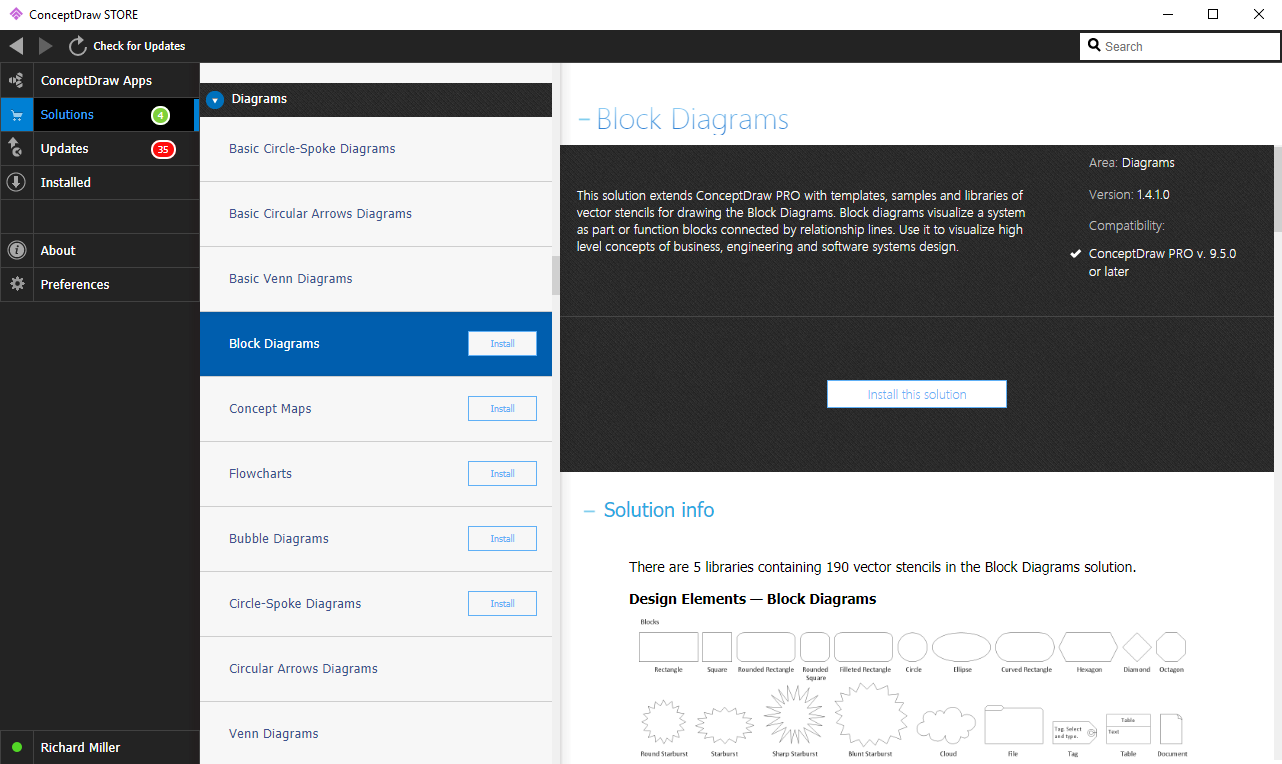Select the Circle-Spoke Diagrams row
This screenshot has width=1282, height=764.
coord(376,604)
